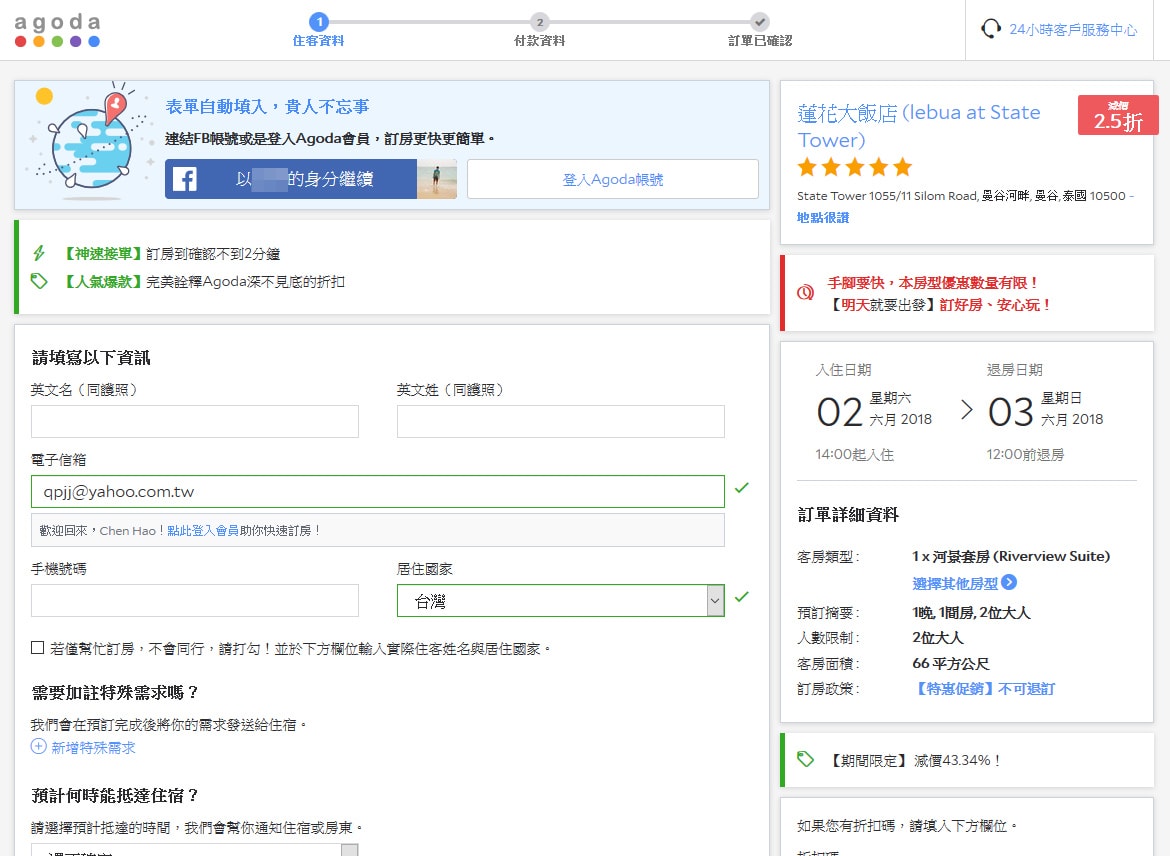This screenshot has width=1170, height=856.
Task: Click the 【特惠促銷】不可退訂 policy link
Action: tap(983, 689)
